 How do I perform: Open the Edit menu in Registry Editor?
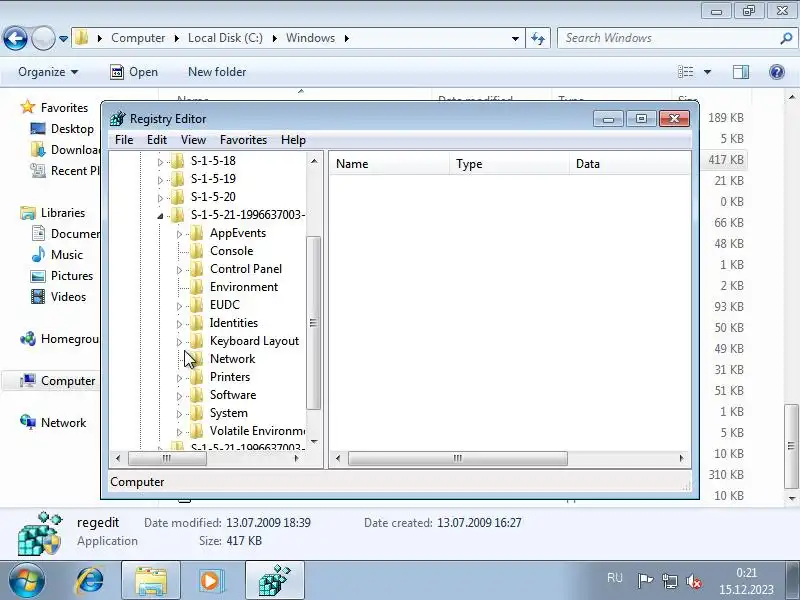(x=157, y=140)
